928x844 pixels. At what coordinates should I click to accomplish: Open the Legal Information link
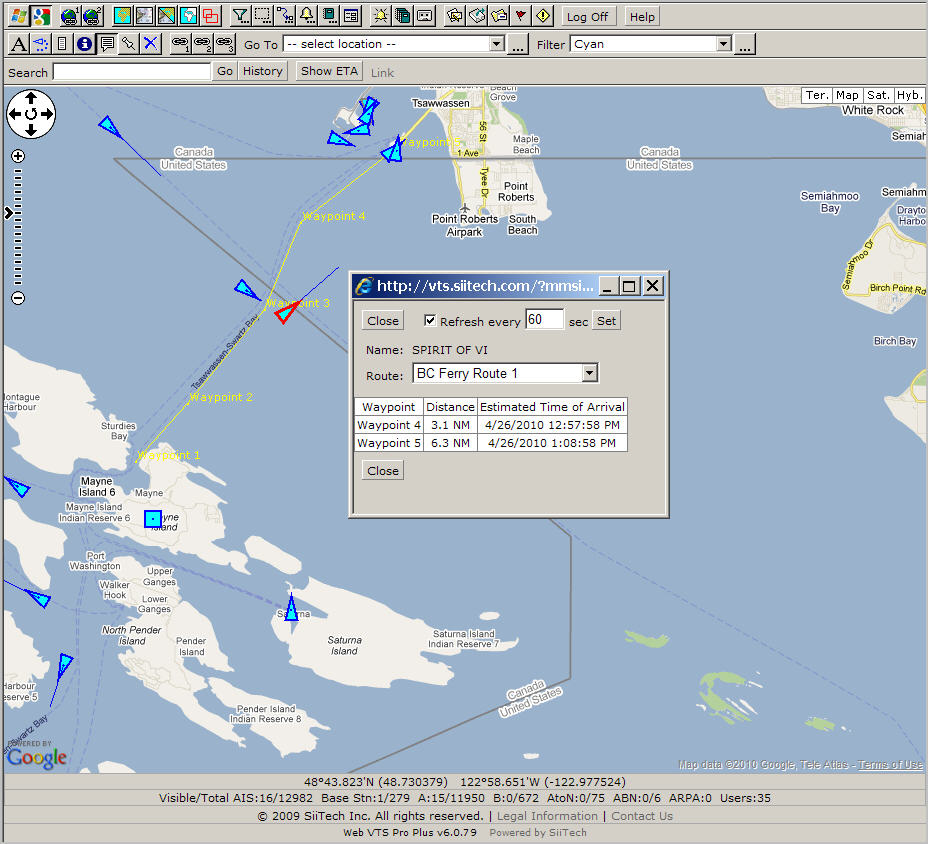(549, 816)
